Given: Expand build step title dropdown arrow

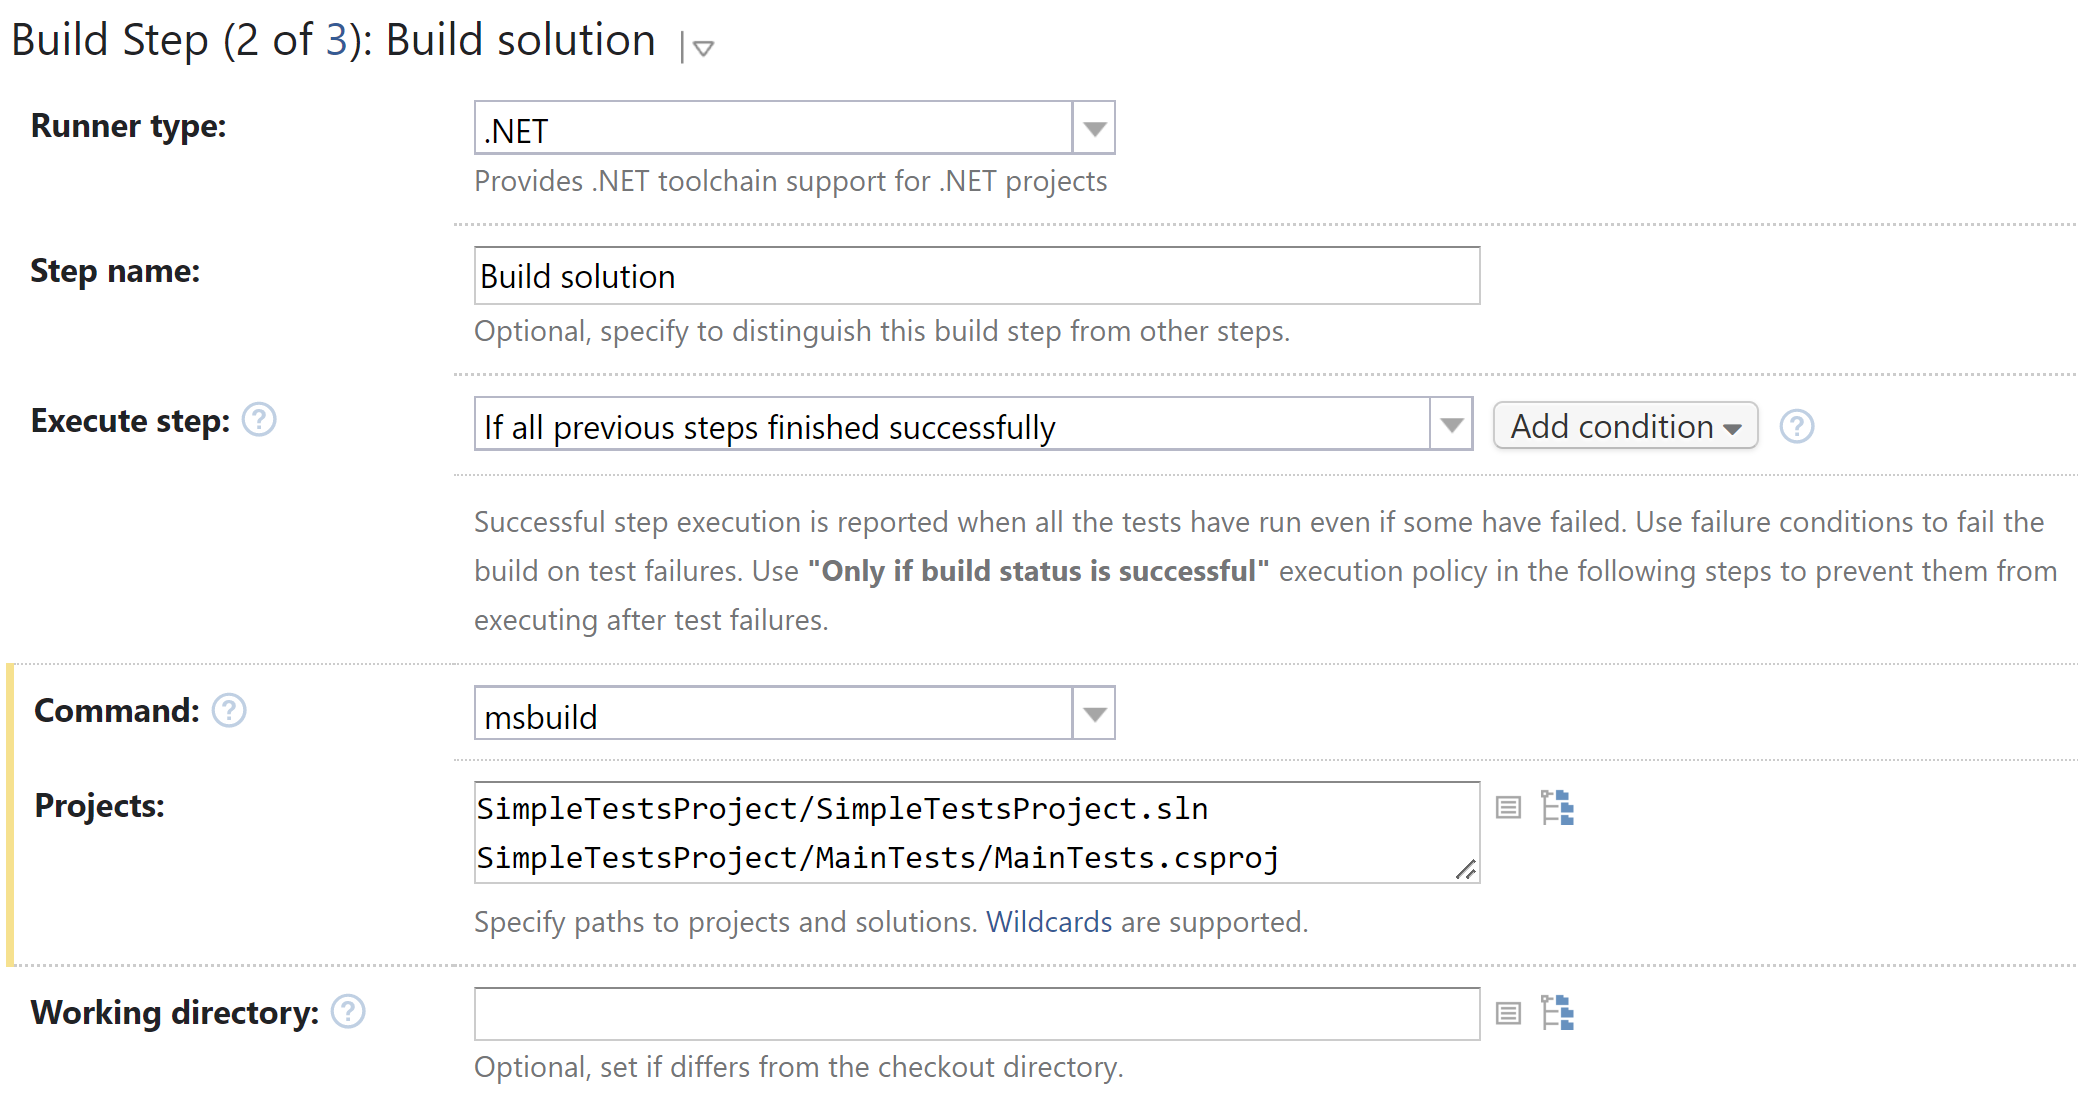Looking at the screenshot, I should (x=703, y=48).
